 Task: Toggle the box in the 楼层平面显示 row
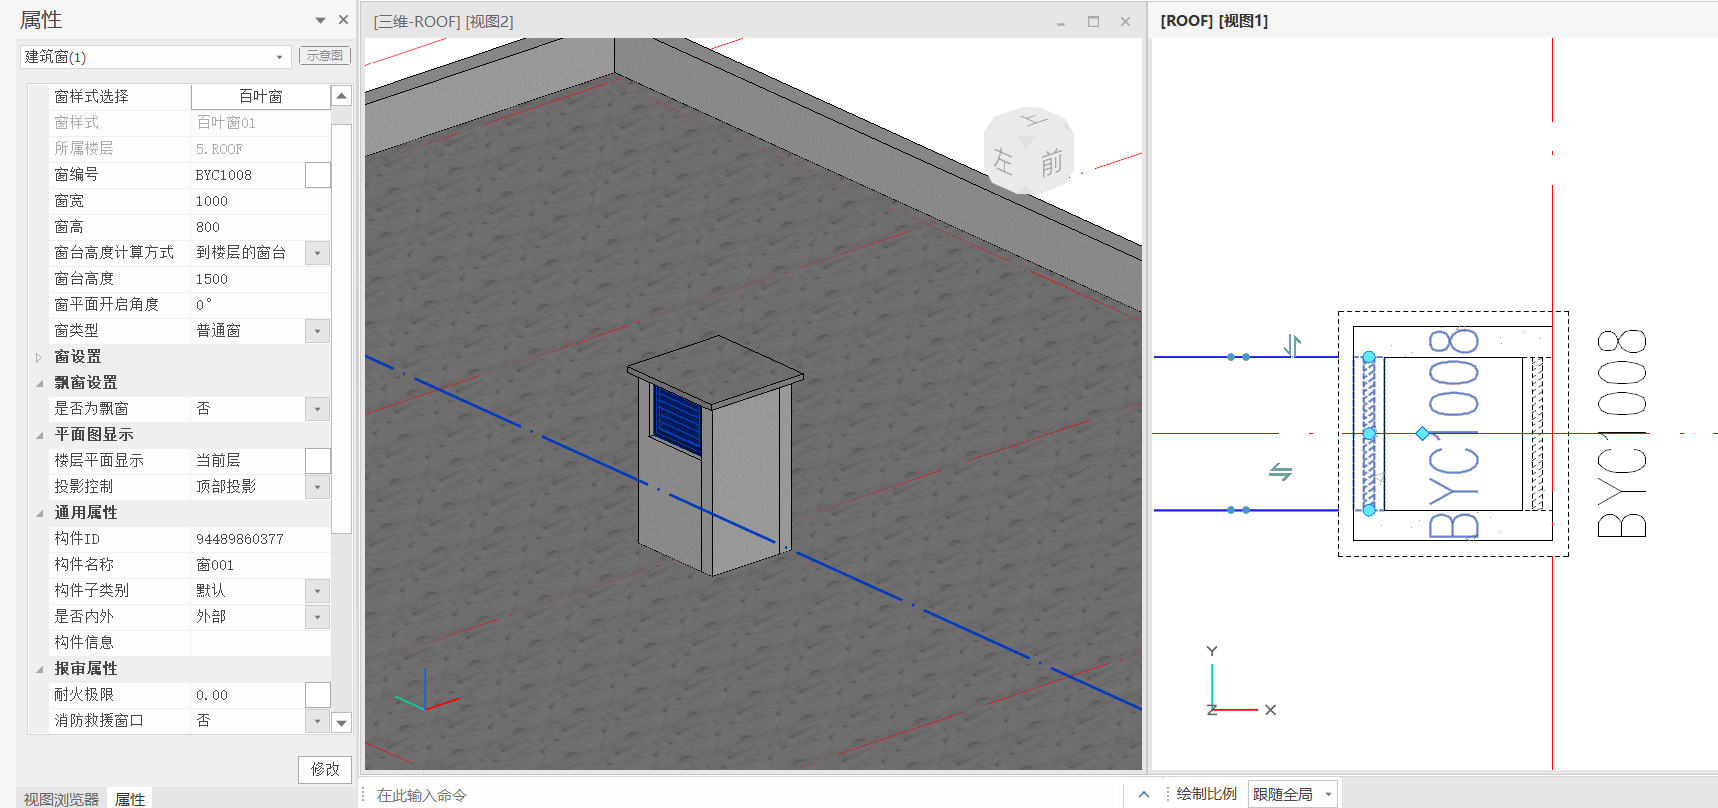pyautogui.click(x=317, y=461)
